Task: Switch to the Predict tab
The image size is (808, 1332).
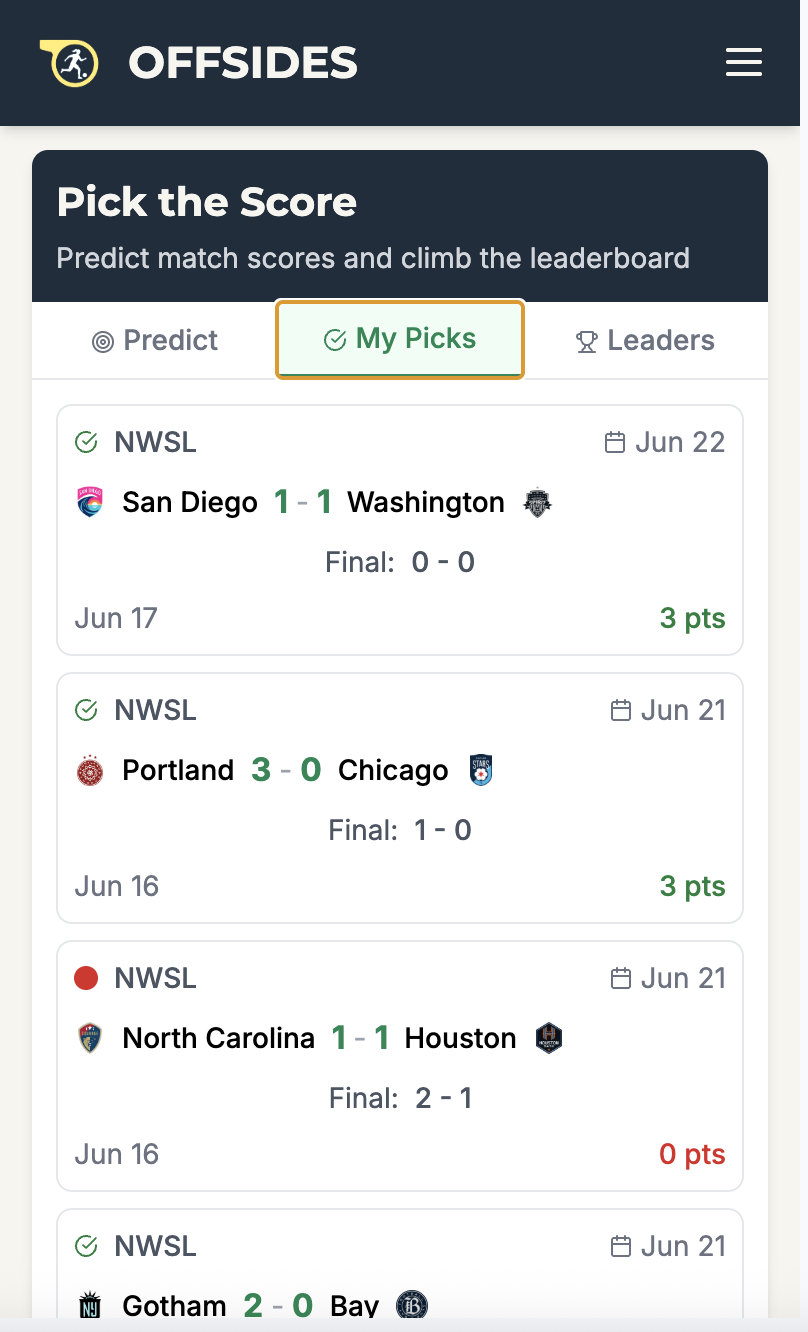Action: click(x=154, y=340)
